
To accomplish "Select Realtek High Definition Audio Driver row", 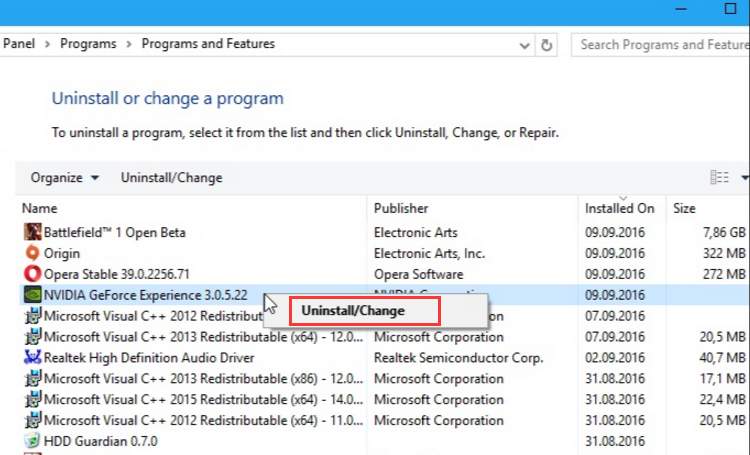I will 384,357.
